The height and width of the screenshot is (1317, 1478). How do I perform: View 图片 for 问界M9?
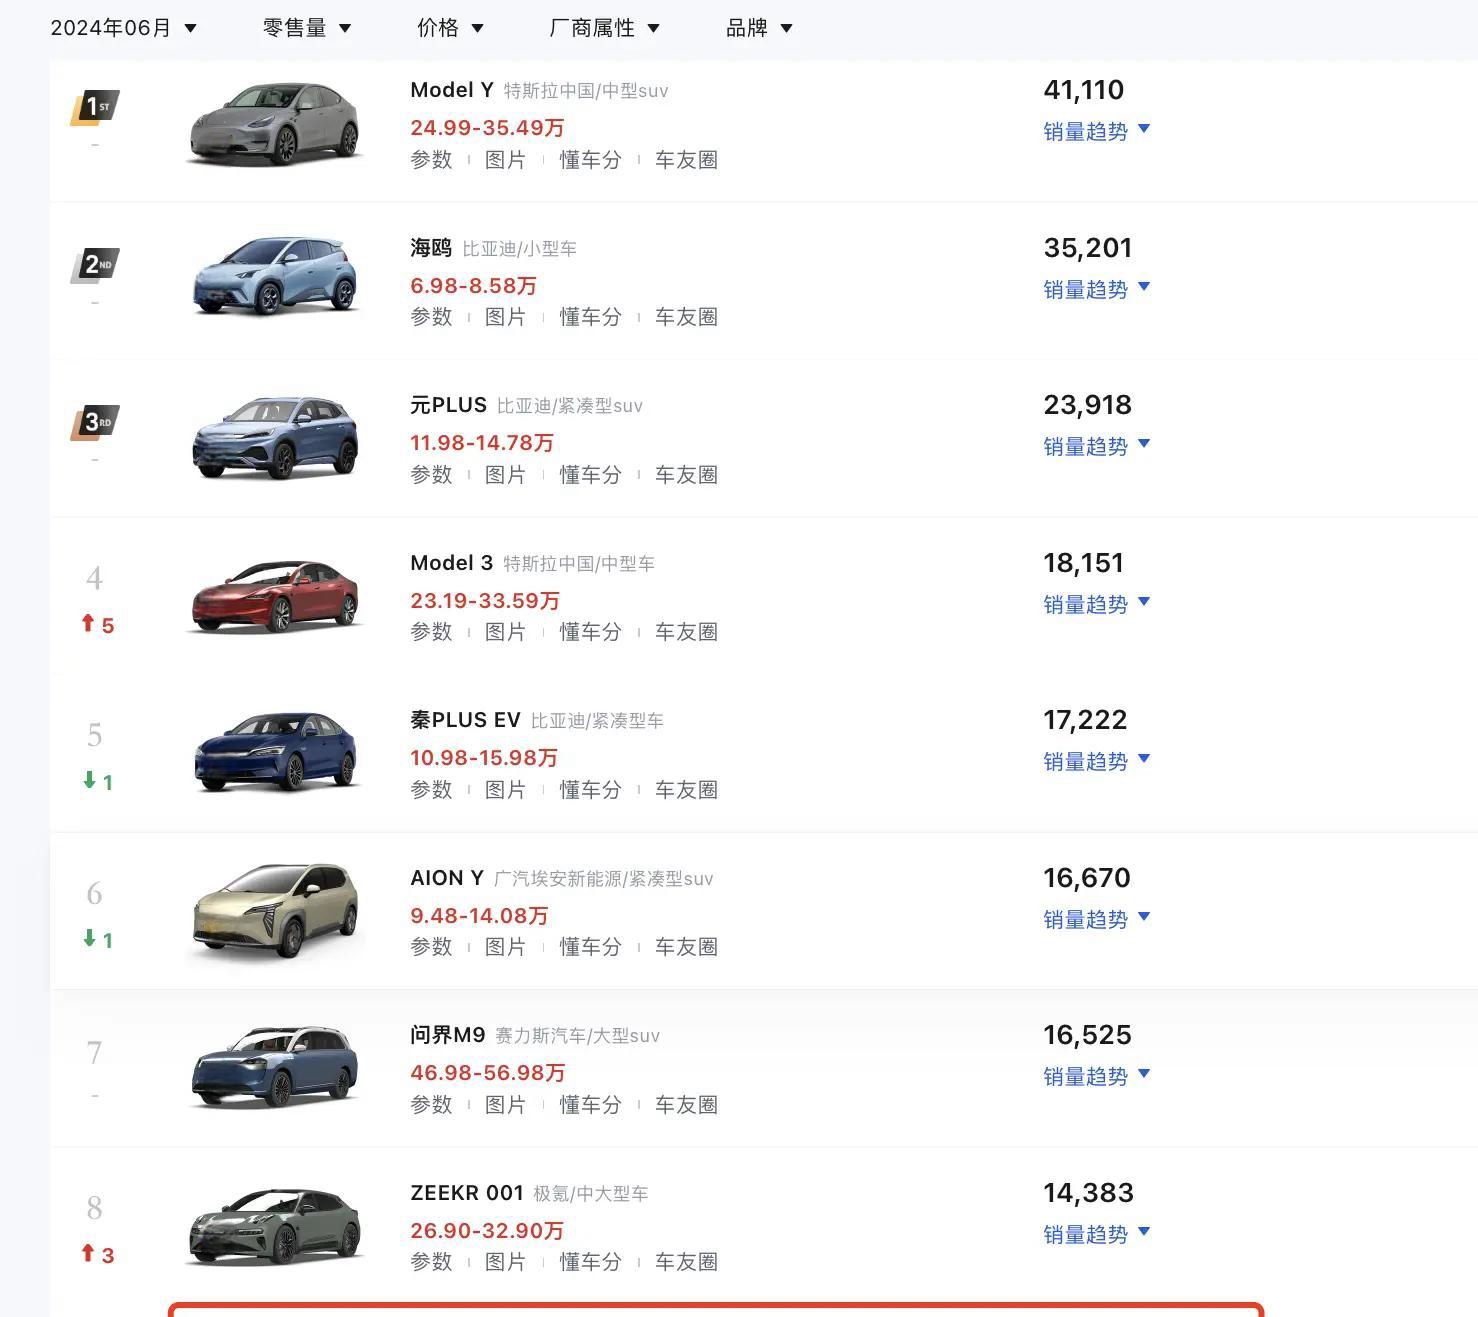(x=505, y=1105)
